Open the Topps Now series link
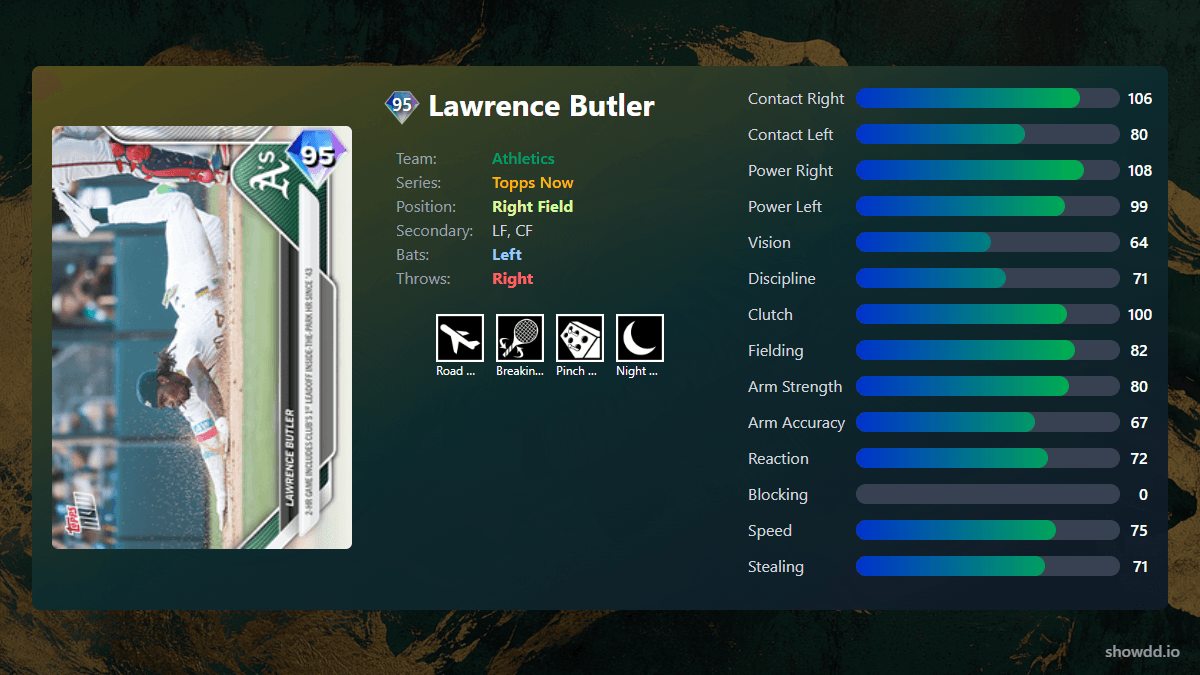Image resolution: width=1200 pixels, height=675 pixels. (x=533, y=182)
